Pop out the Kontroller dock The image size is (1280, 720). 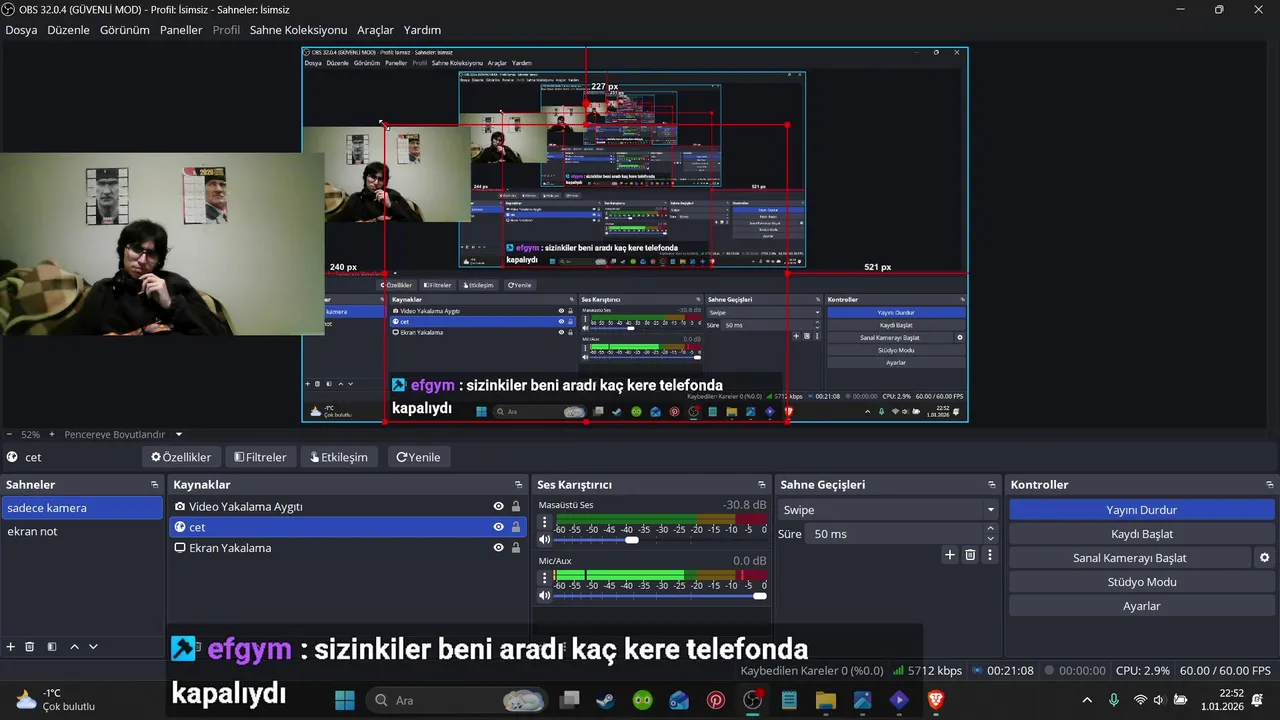1269,485
